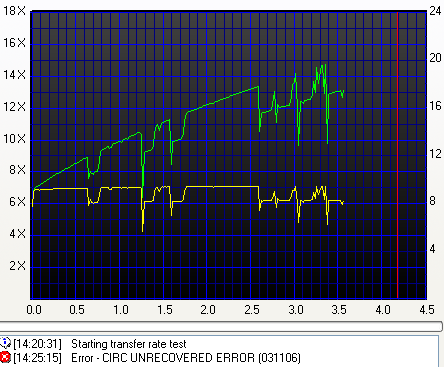Viewport: 444px width, 367px height.
Task: Click the flat yellow line segment near 2.0
Action: pos(213,187)
